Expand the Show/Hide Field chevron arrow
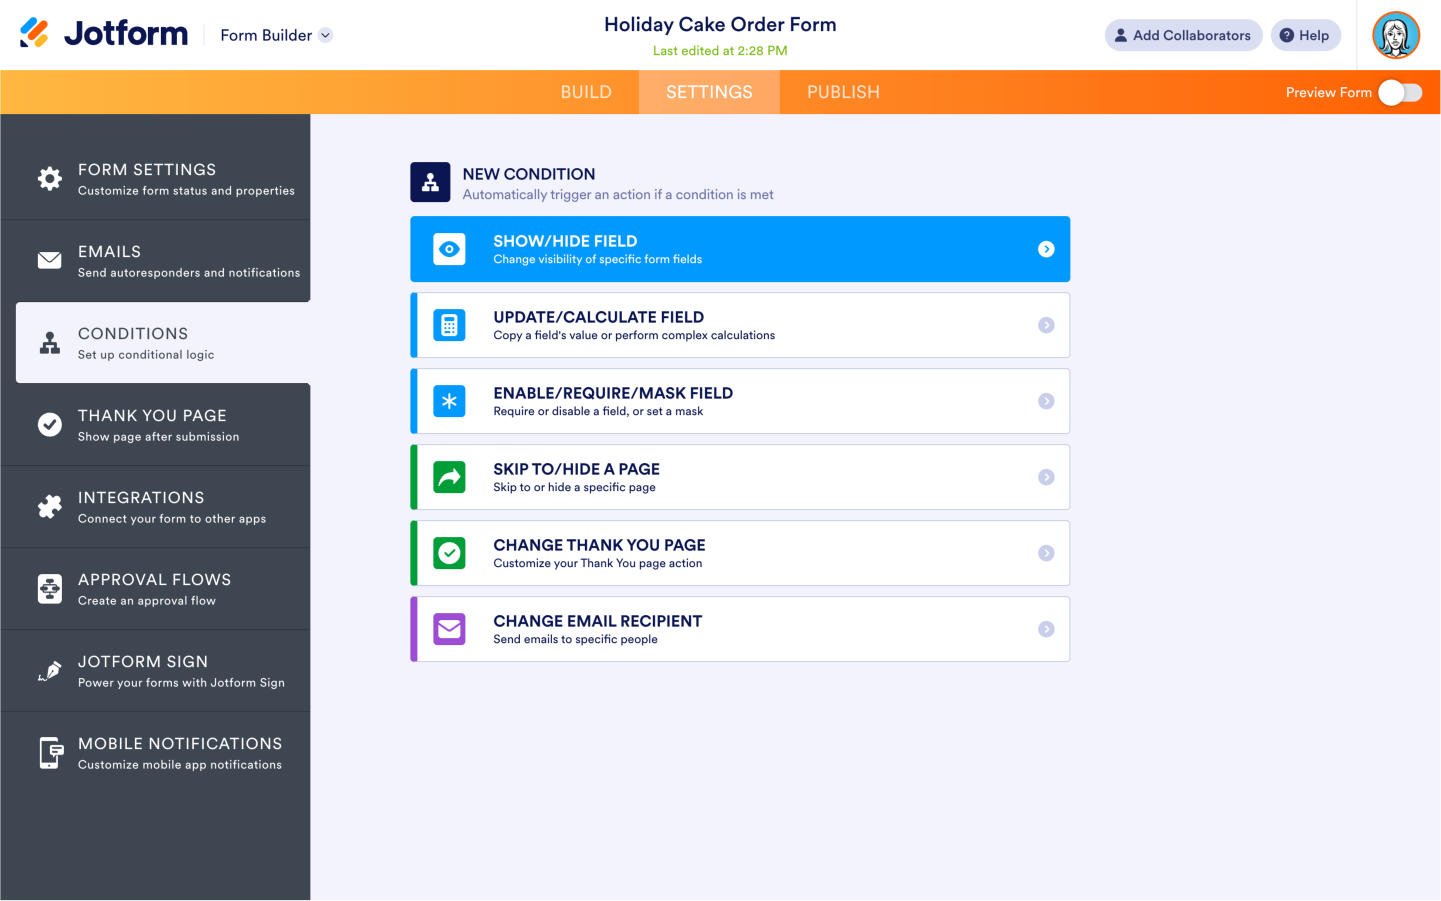Viewport: 1441px width, 901px height. click(1046, 249)
